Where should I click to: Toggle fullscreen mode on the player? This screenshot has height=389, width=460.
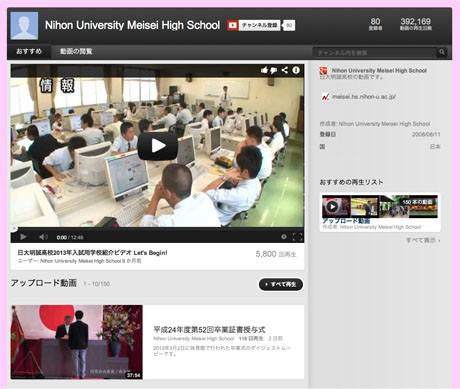(297, 237)
